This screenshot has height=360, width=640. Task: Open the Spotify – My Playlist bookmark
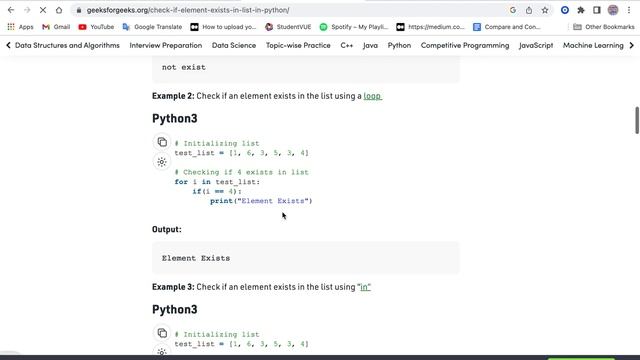(x=353, y=27)
